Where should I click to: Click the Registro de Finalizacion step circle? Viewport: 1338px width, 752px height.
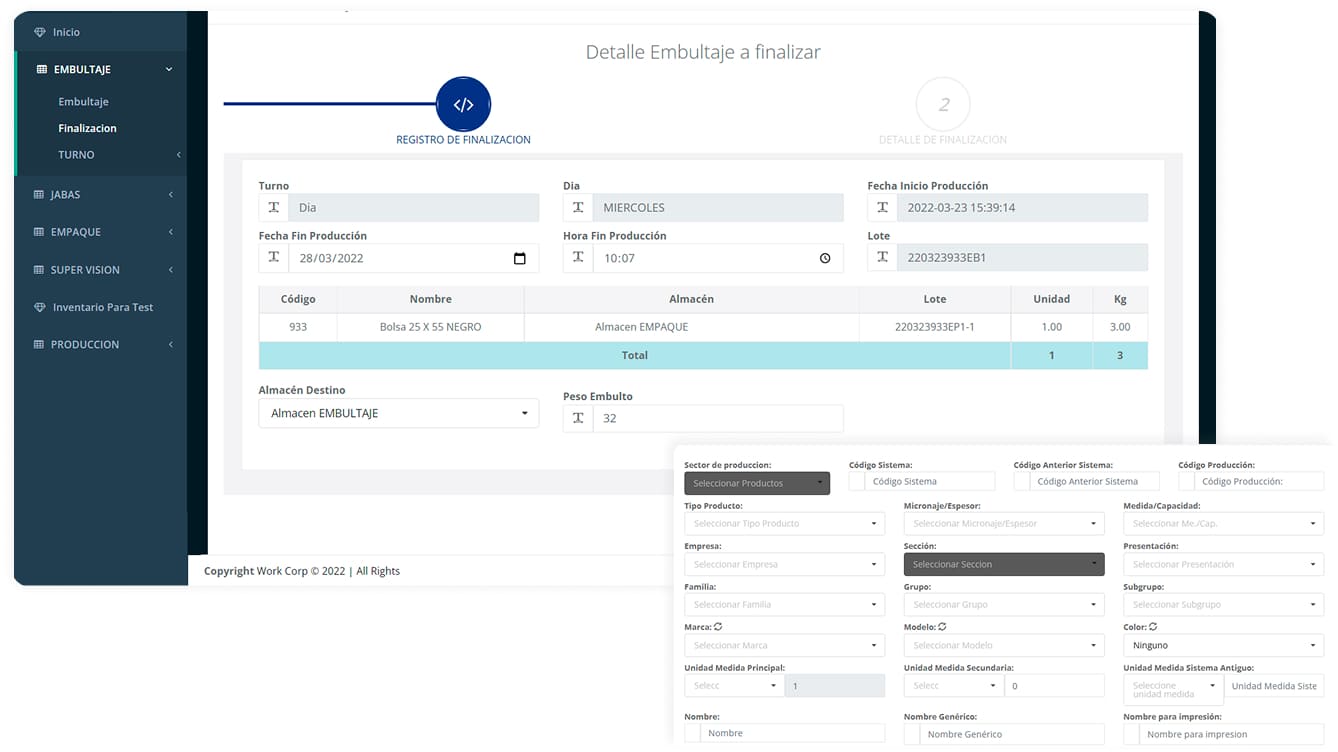tap(463, 105)
